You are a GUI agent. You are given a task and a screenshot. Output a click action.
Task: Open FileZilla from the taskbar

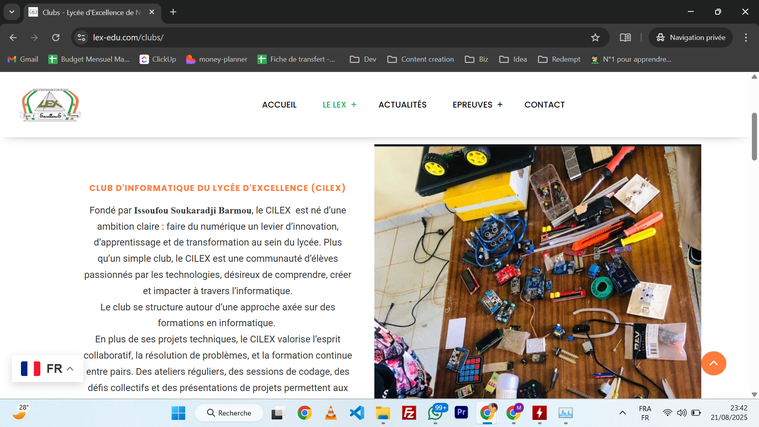coord(409,412)
